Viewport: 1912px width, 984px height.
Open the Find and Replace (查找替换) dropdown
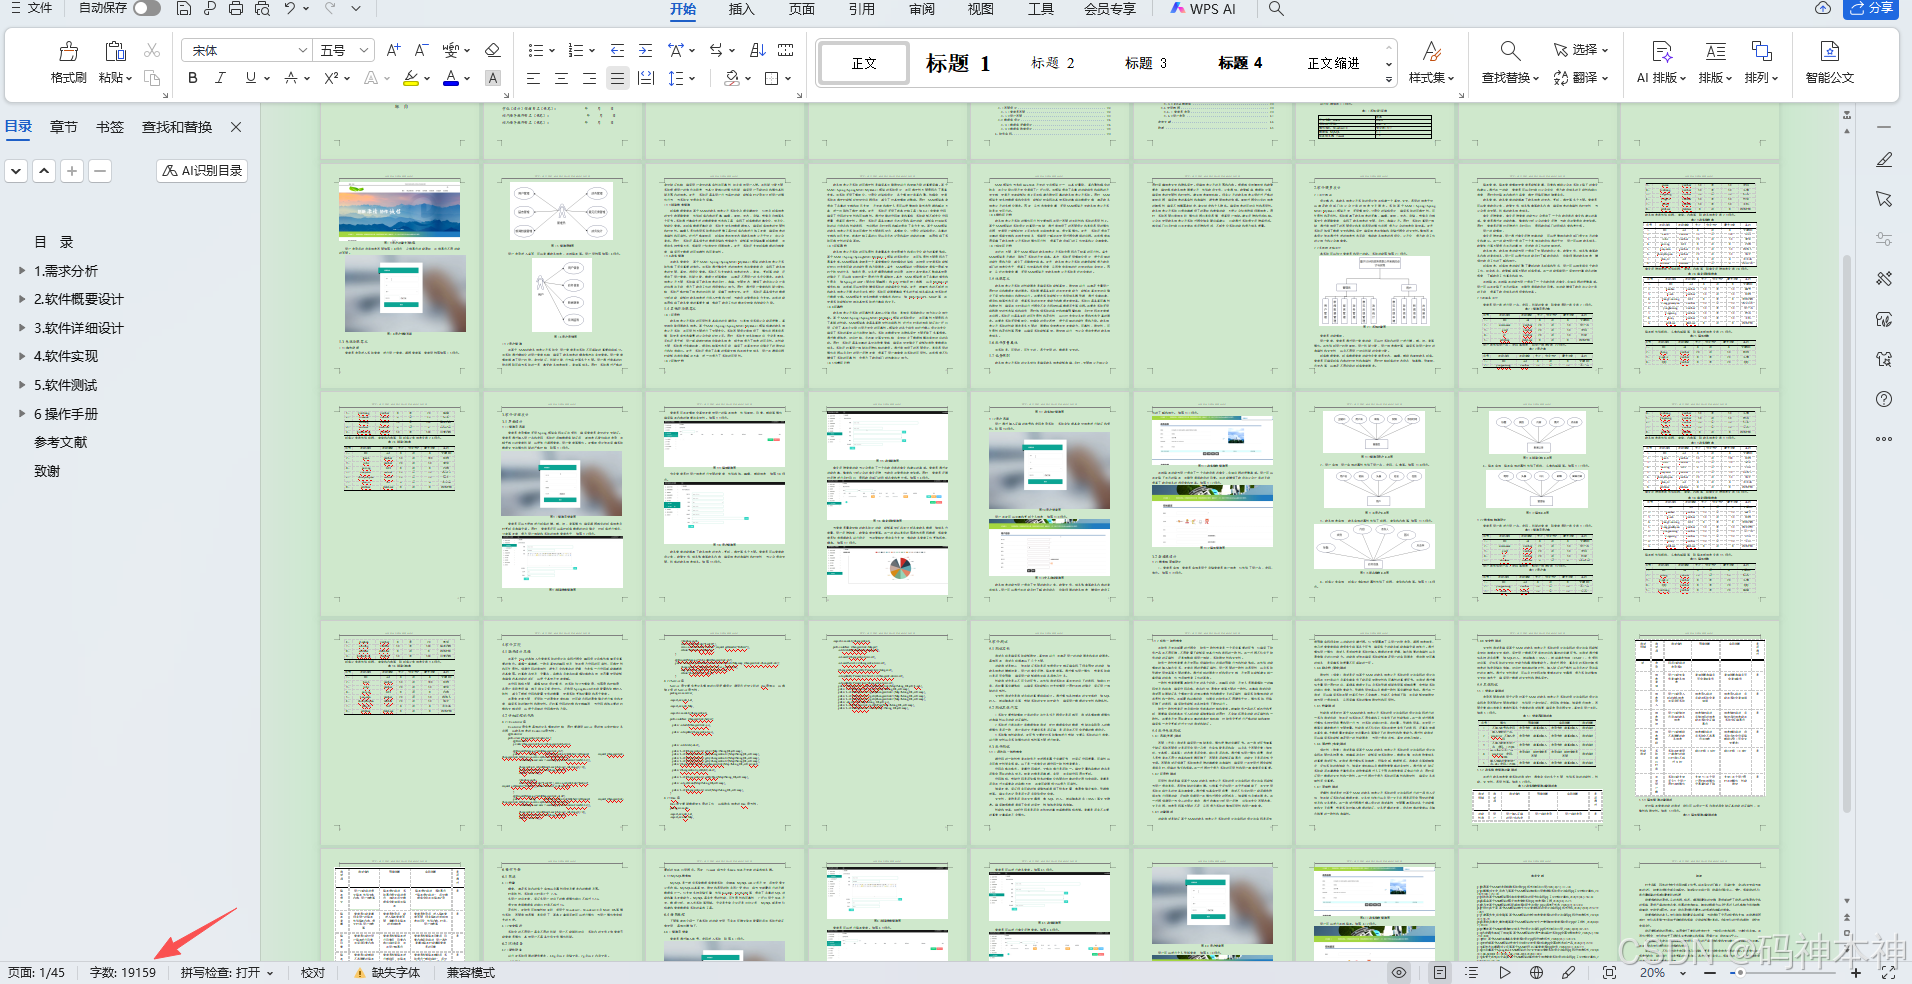coord(1510,78)
